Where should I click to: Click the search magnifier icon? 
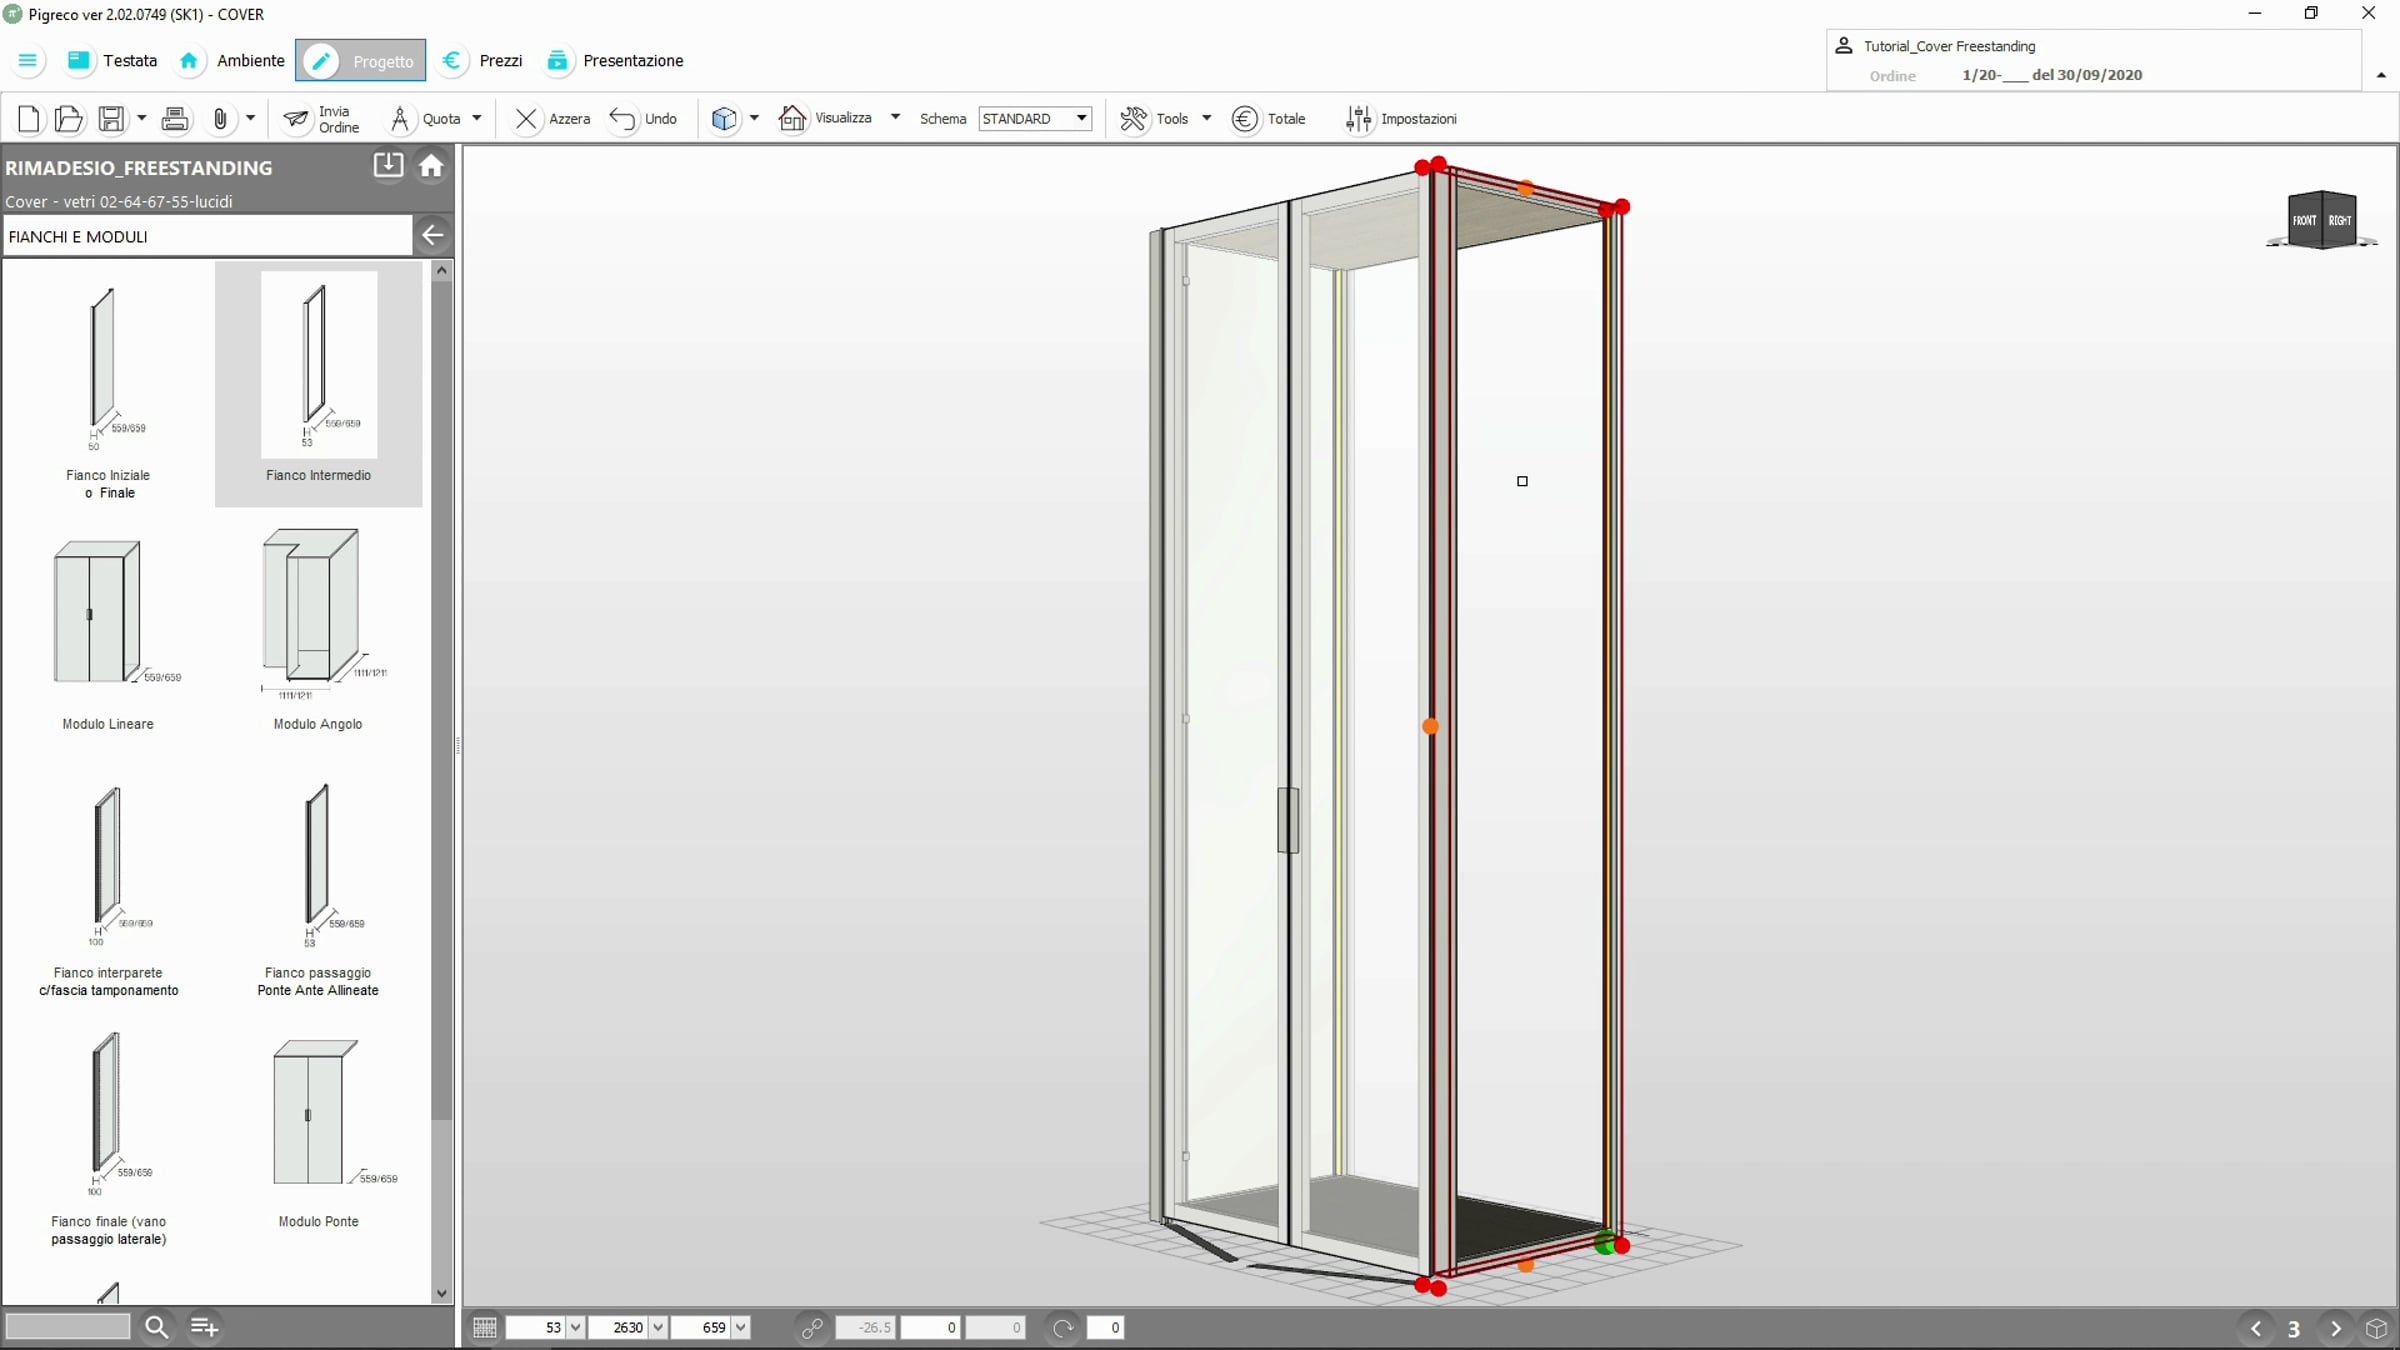click(x=156, y=1327)
